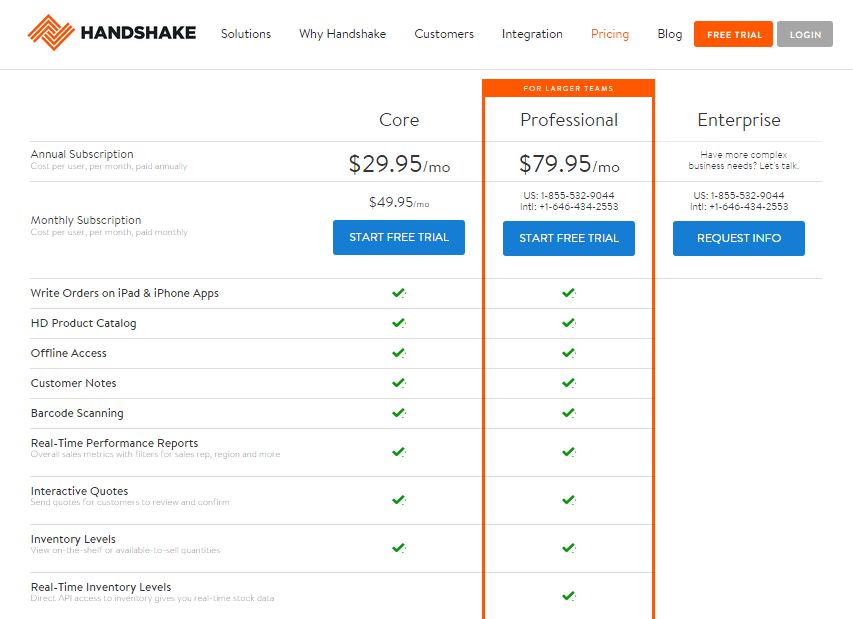Click the Enterprise column Intl phone number

click(x=739, y=207)
